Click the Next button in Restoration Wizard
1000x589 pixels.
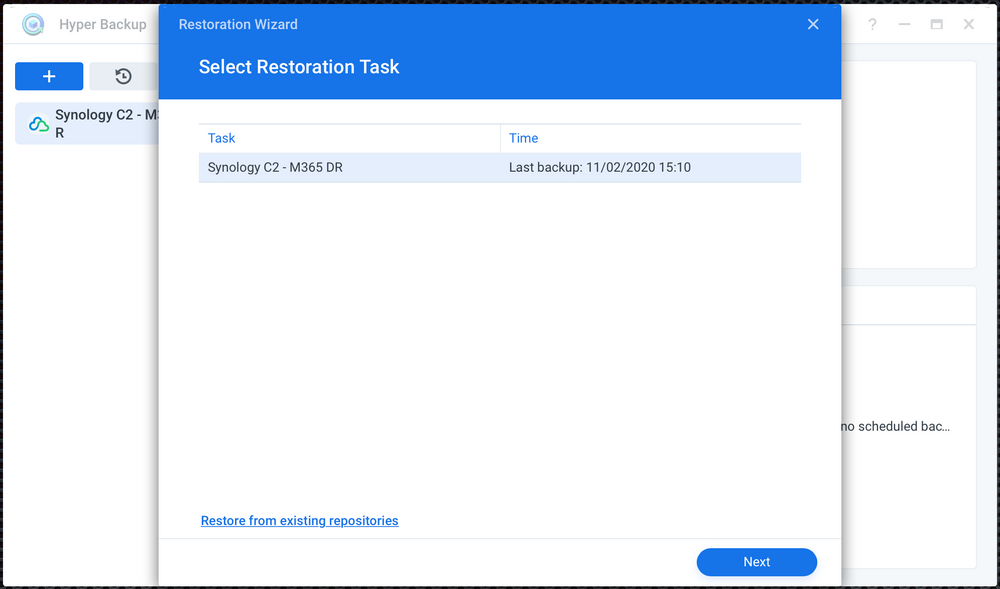click(756, 562)
